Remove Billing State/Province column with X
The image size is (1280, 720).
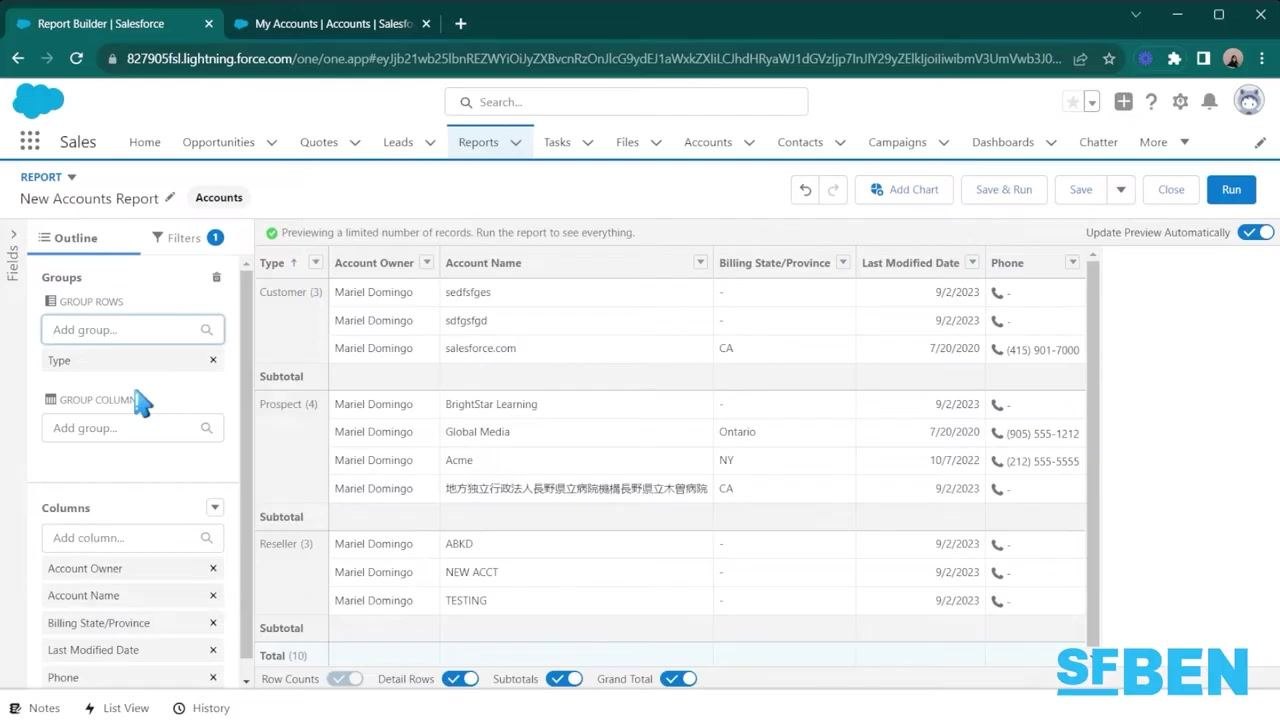(x=213, y=623)
